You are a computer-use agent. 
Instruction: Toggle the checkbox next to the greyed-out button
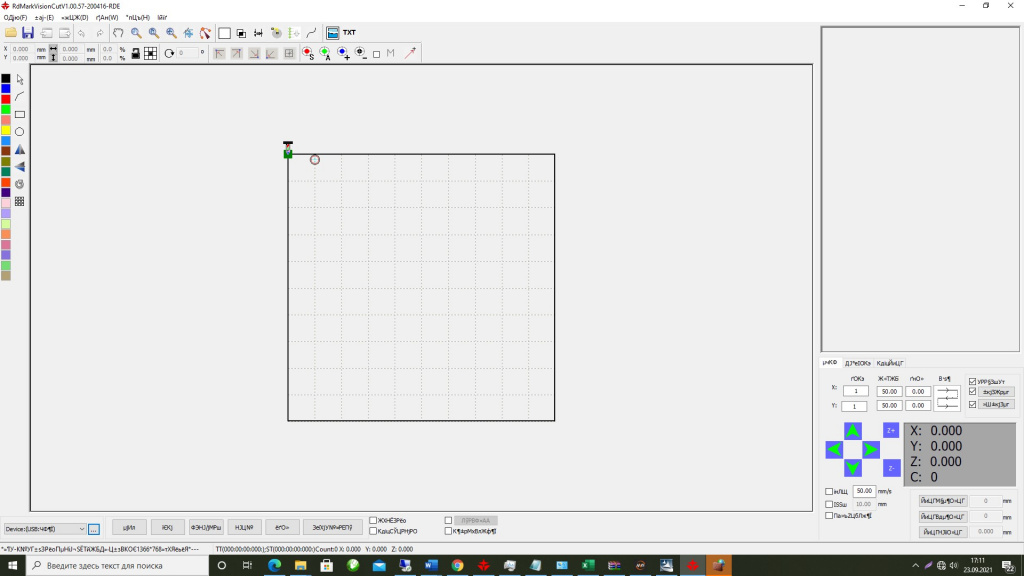click(448, 520)
